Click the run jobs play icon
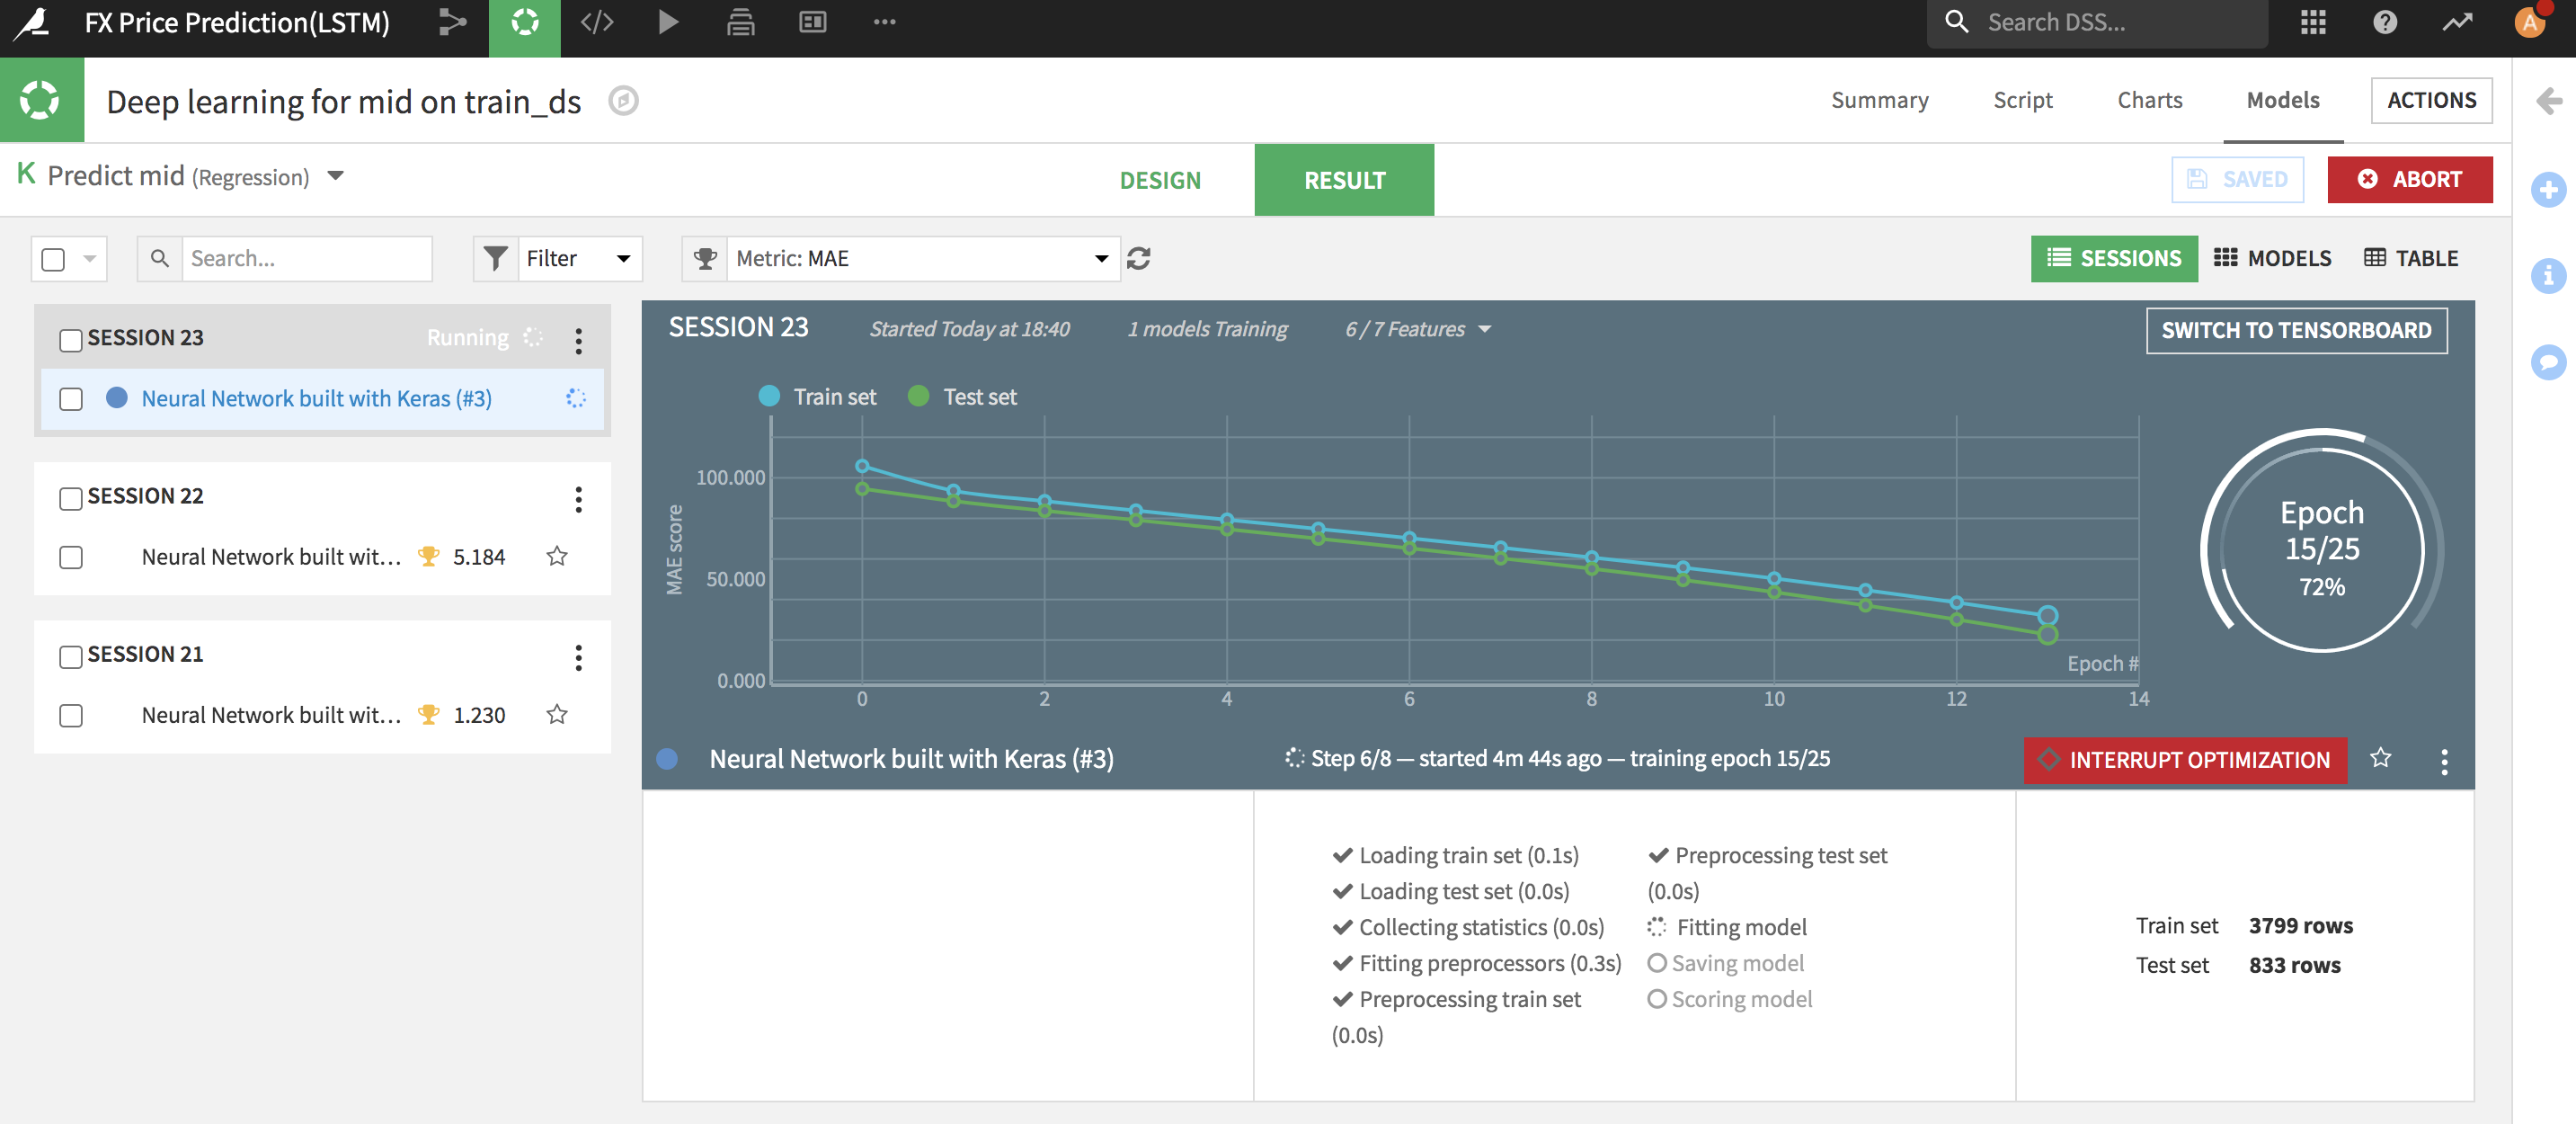 pyautogui.click(x=668, y=22)
